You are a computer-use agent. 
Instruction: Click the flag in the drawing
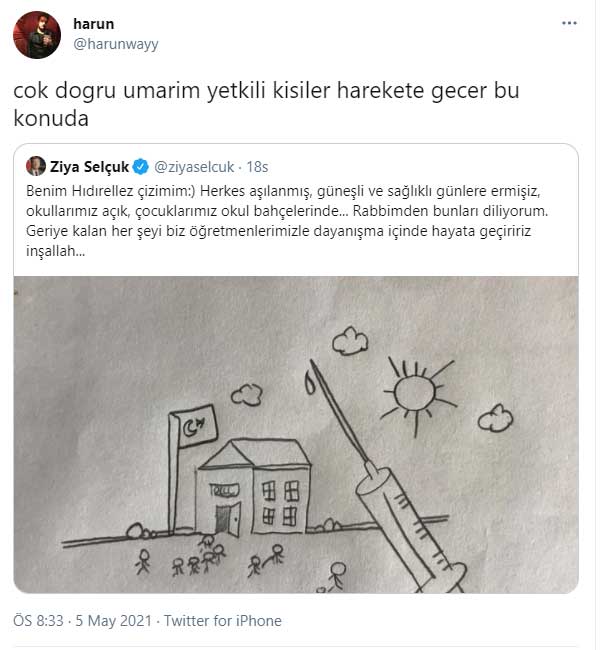coord(192,427)
